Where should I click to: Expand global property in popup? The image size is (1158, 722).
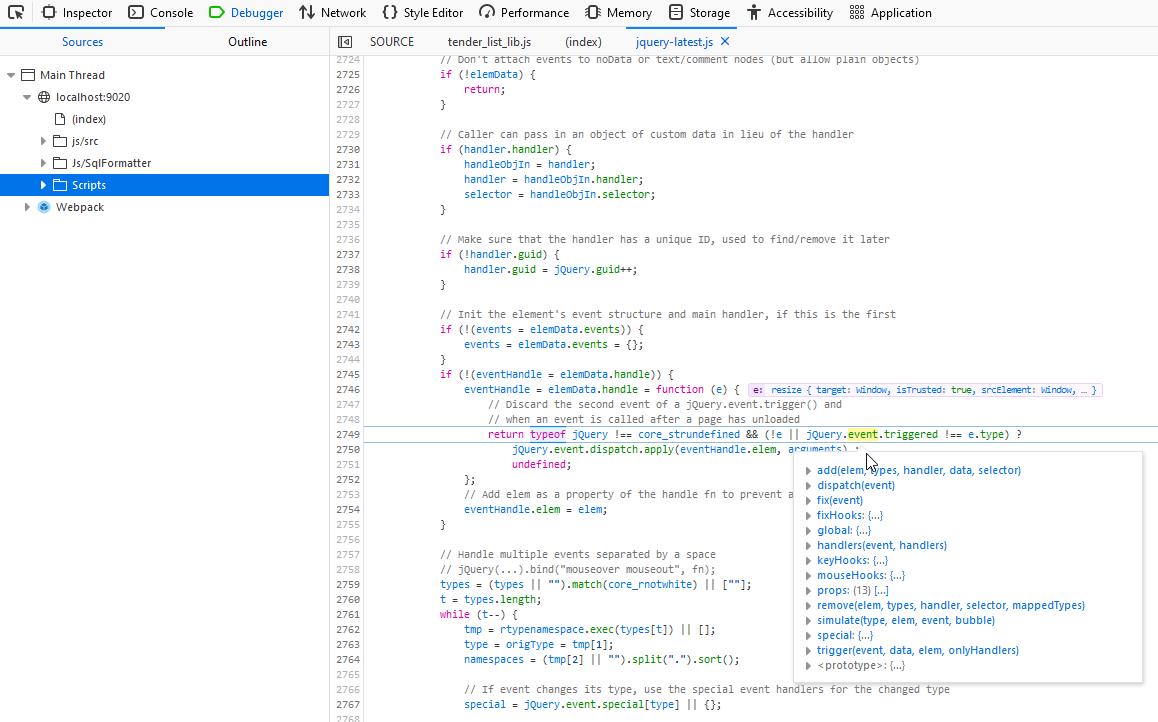pos(809,531)
